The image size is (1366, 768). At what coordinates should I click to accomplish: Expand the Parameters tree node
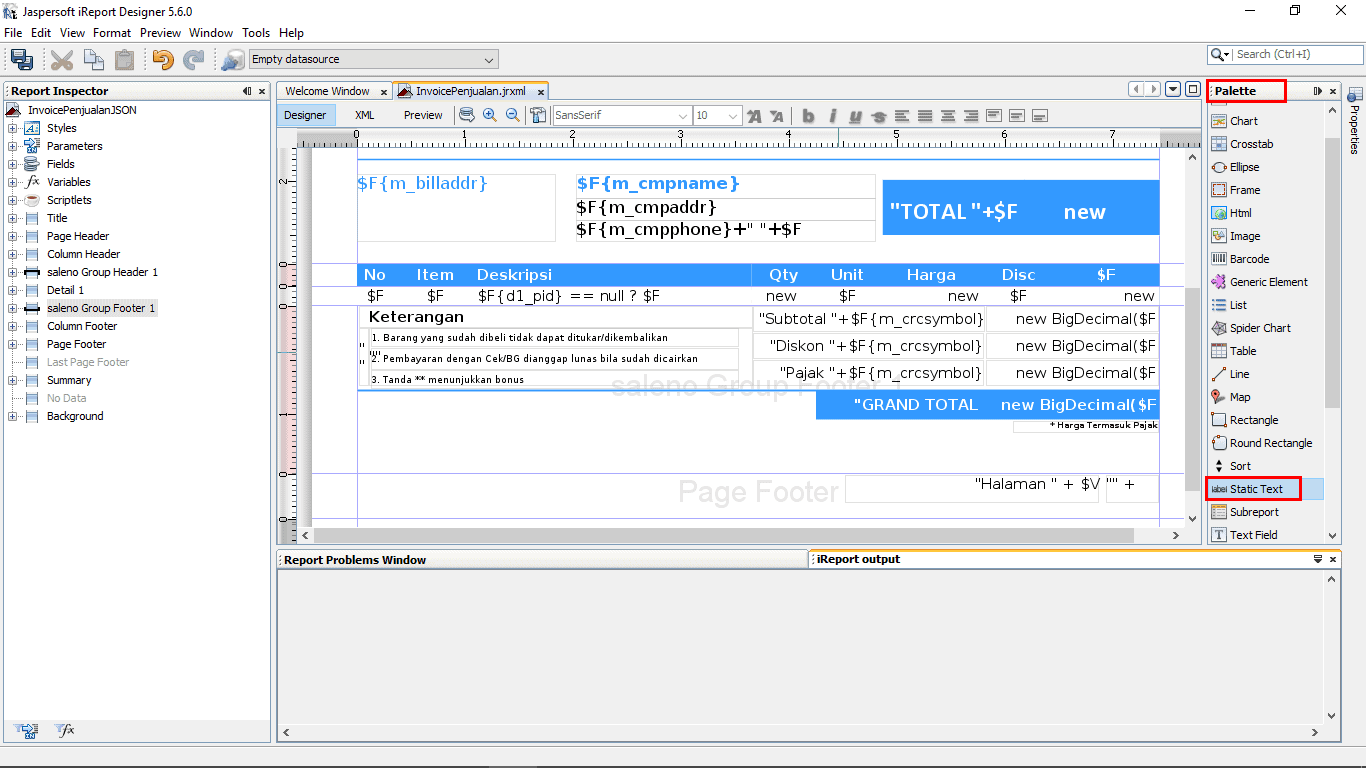pos(13,146)
